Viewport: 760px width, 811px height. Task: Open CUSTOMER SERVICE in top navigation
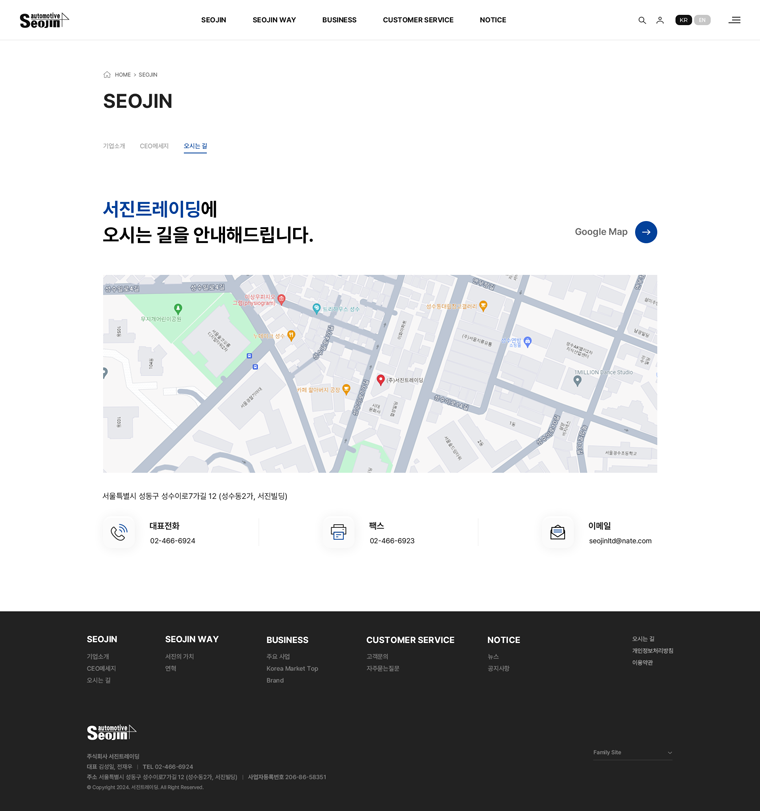pyautogui.click(x=418, y=20)
